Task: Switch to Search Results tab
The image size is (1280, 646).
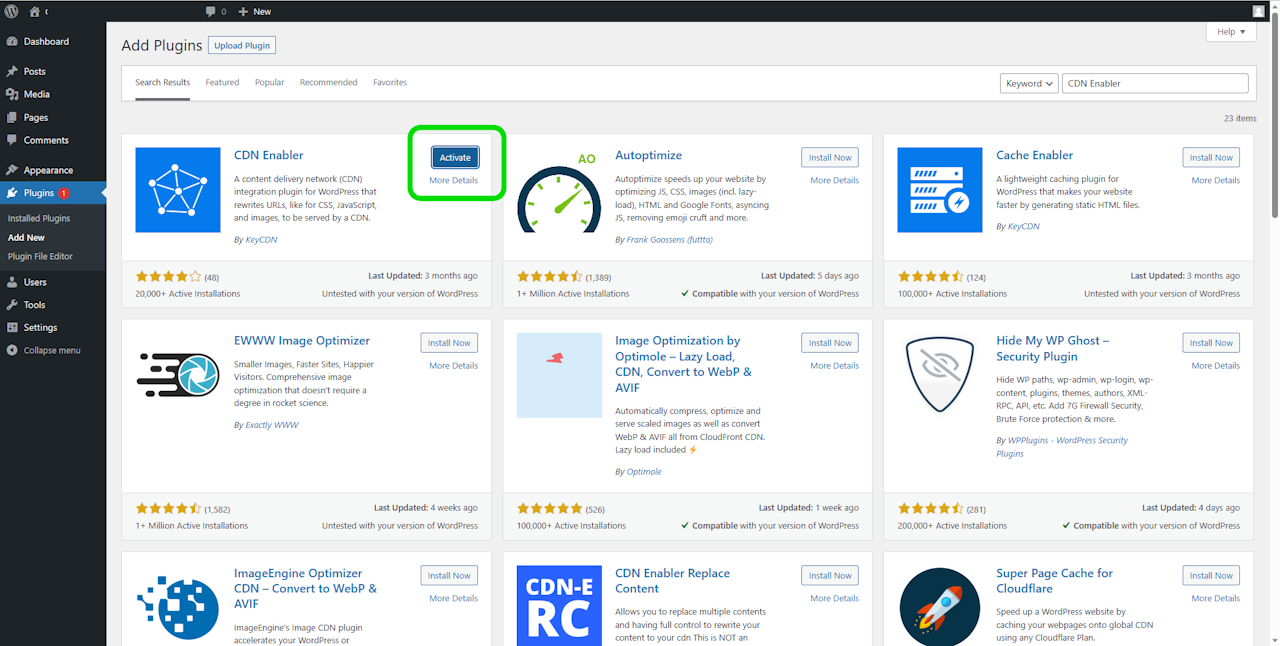Action: [163, 83]
